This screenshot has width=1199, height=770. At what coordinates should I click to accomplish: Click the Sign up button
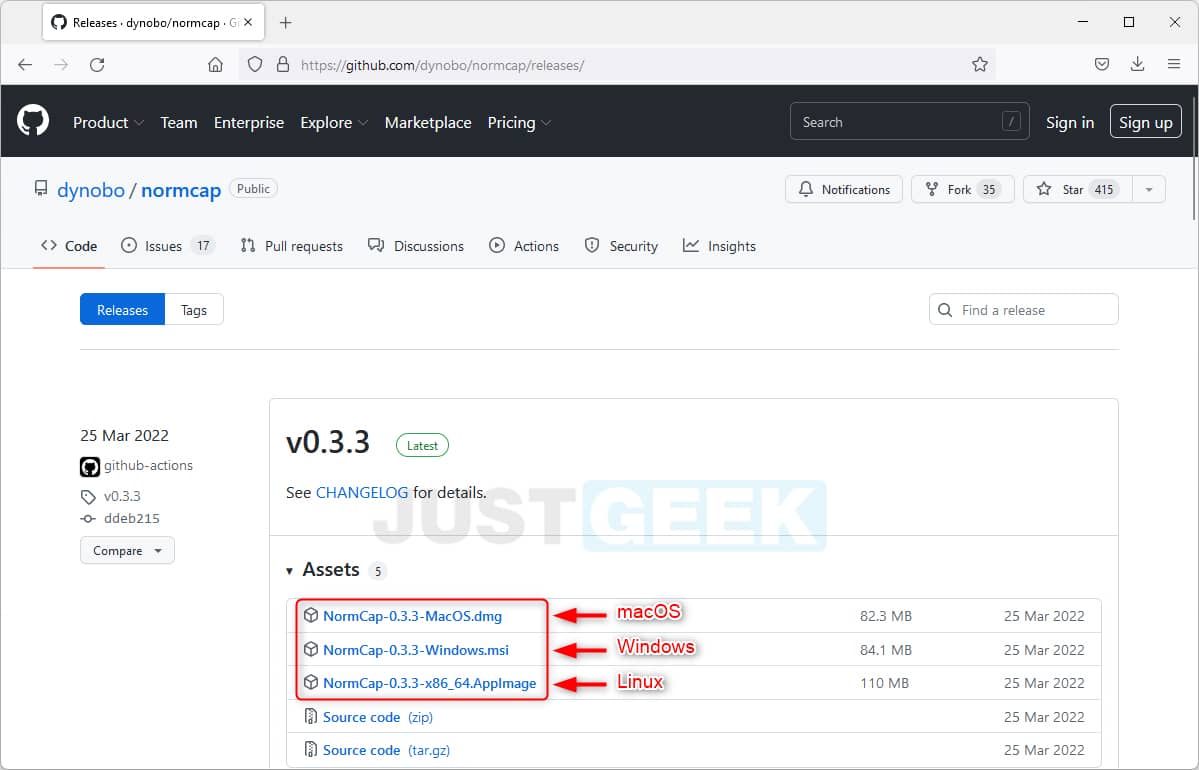pyautogui.click(x=1145, y=122)
